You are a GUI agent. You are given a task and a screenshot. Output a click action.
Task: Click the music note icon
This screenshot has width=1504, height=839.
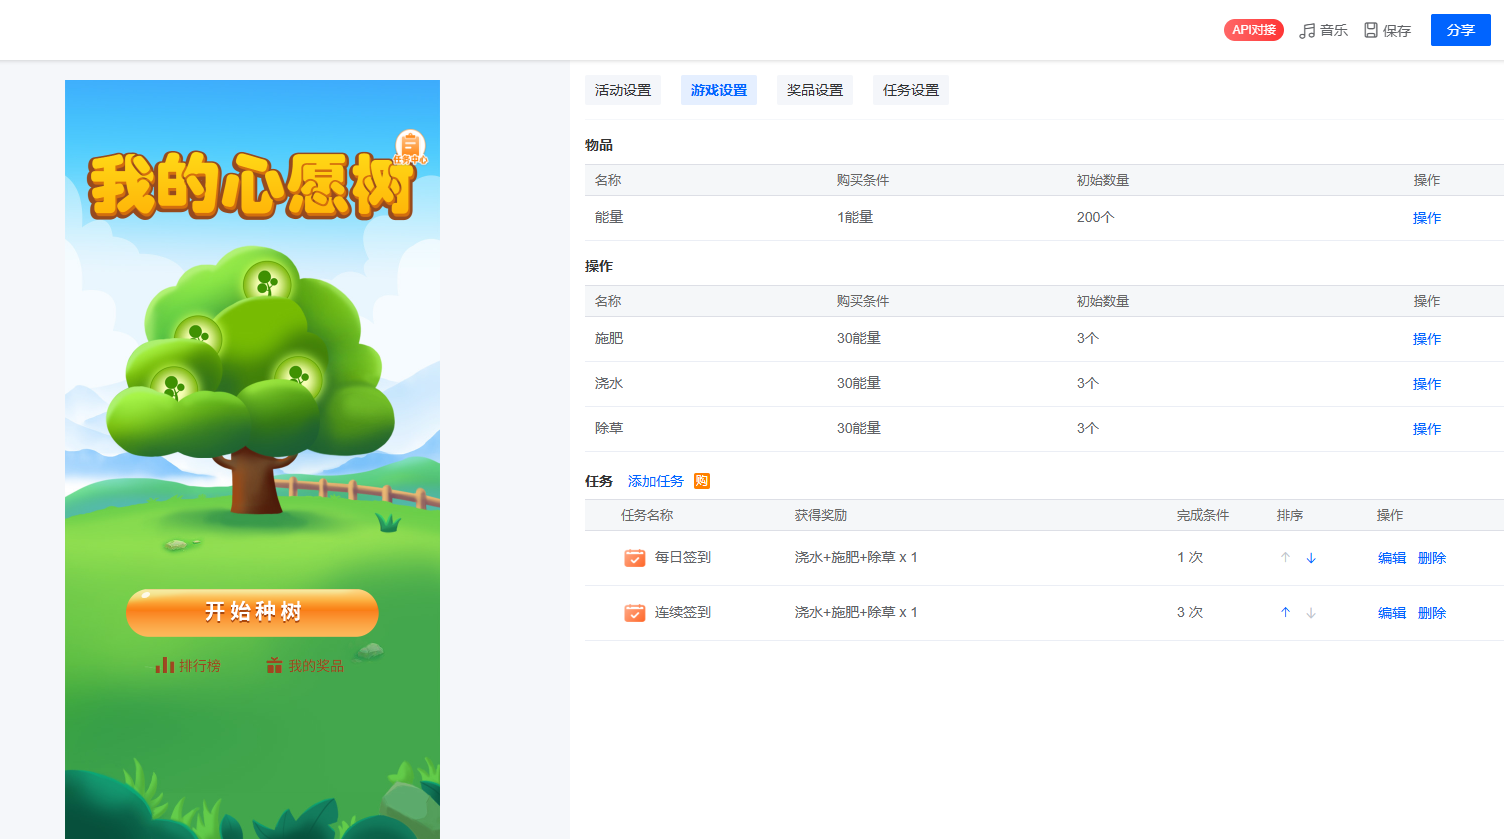(x=1307, y=31)
